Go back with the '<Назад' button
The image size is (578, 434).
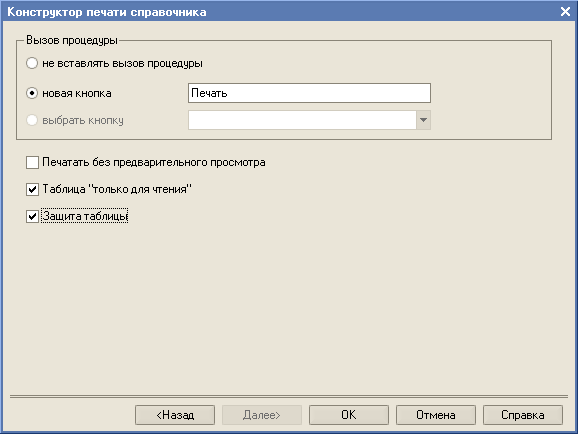[x=175, y=415]
